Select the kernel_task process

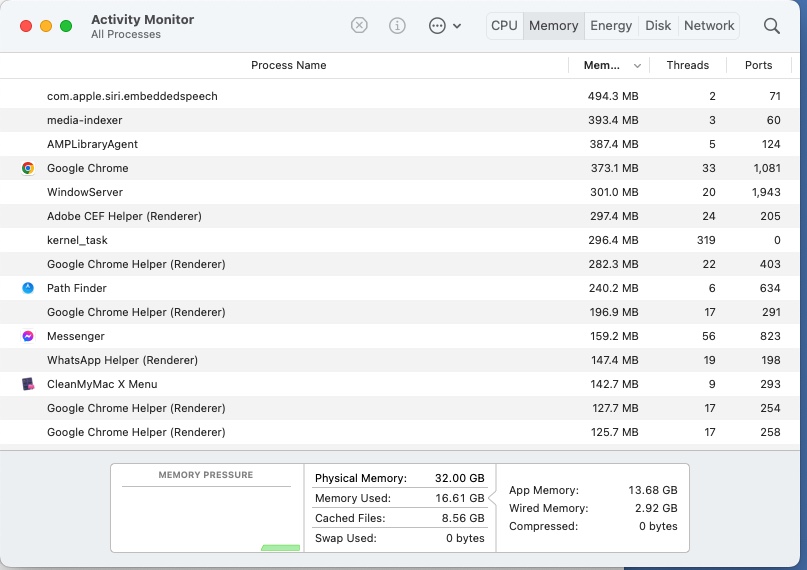point(77,240)
